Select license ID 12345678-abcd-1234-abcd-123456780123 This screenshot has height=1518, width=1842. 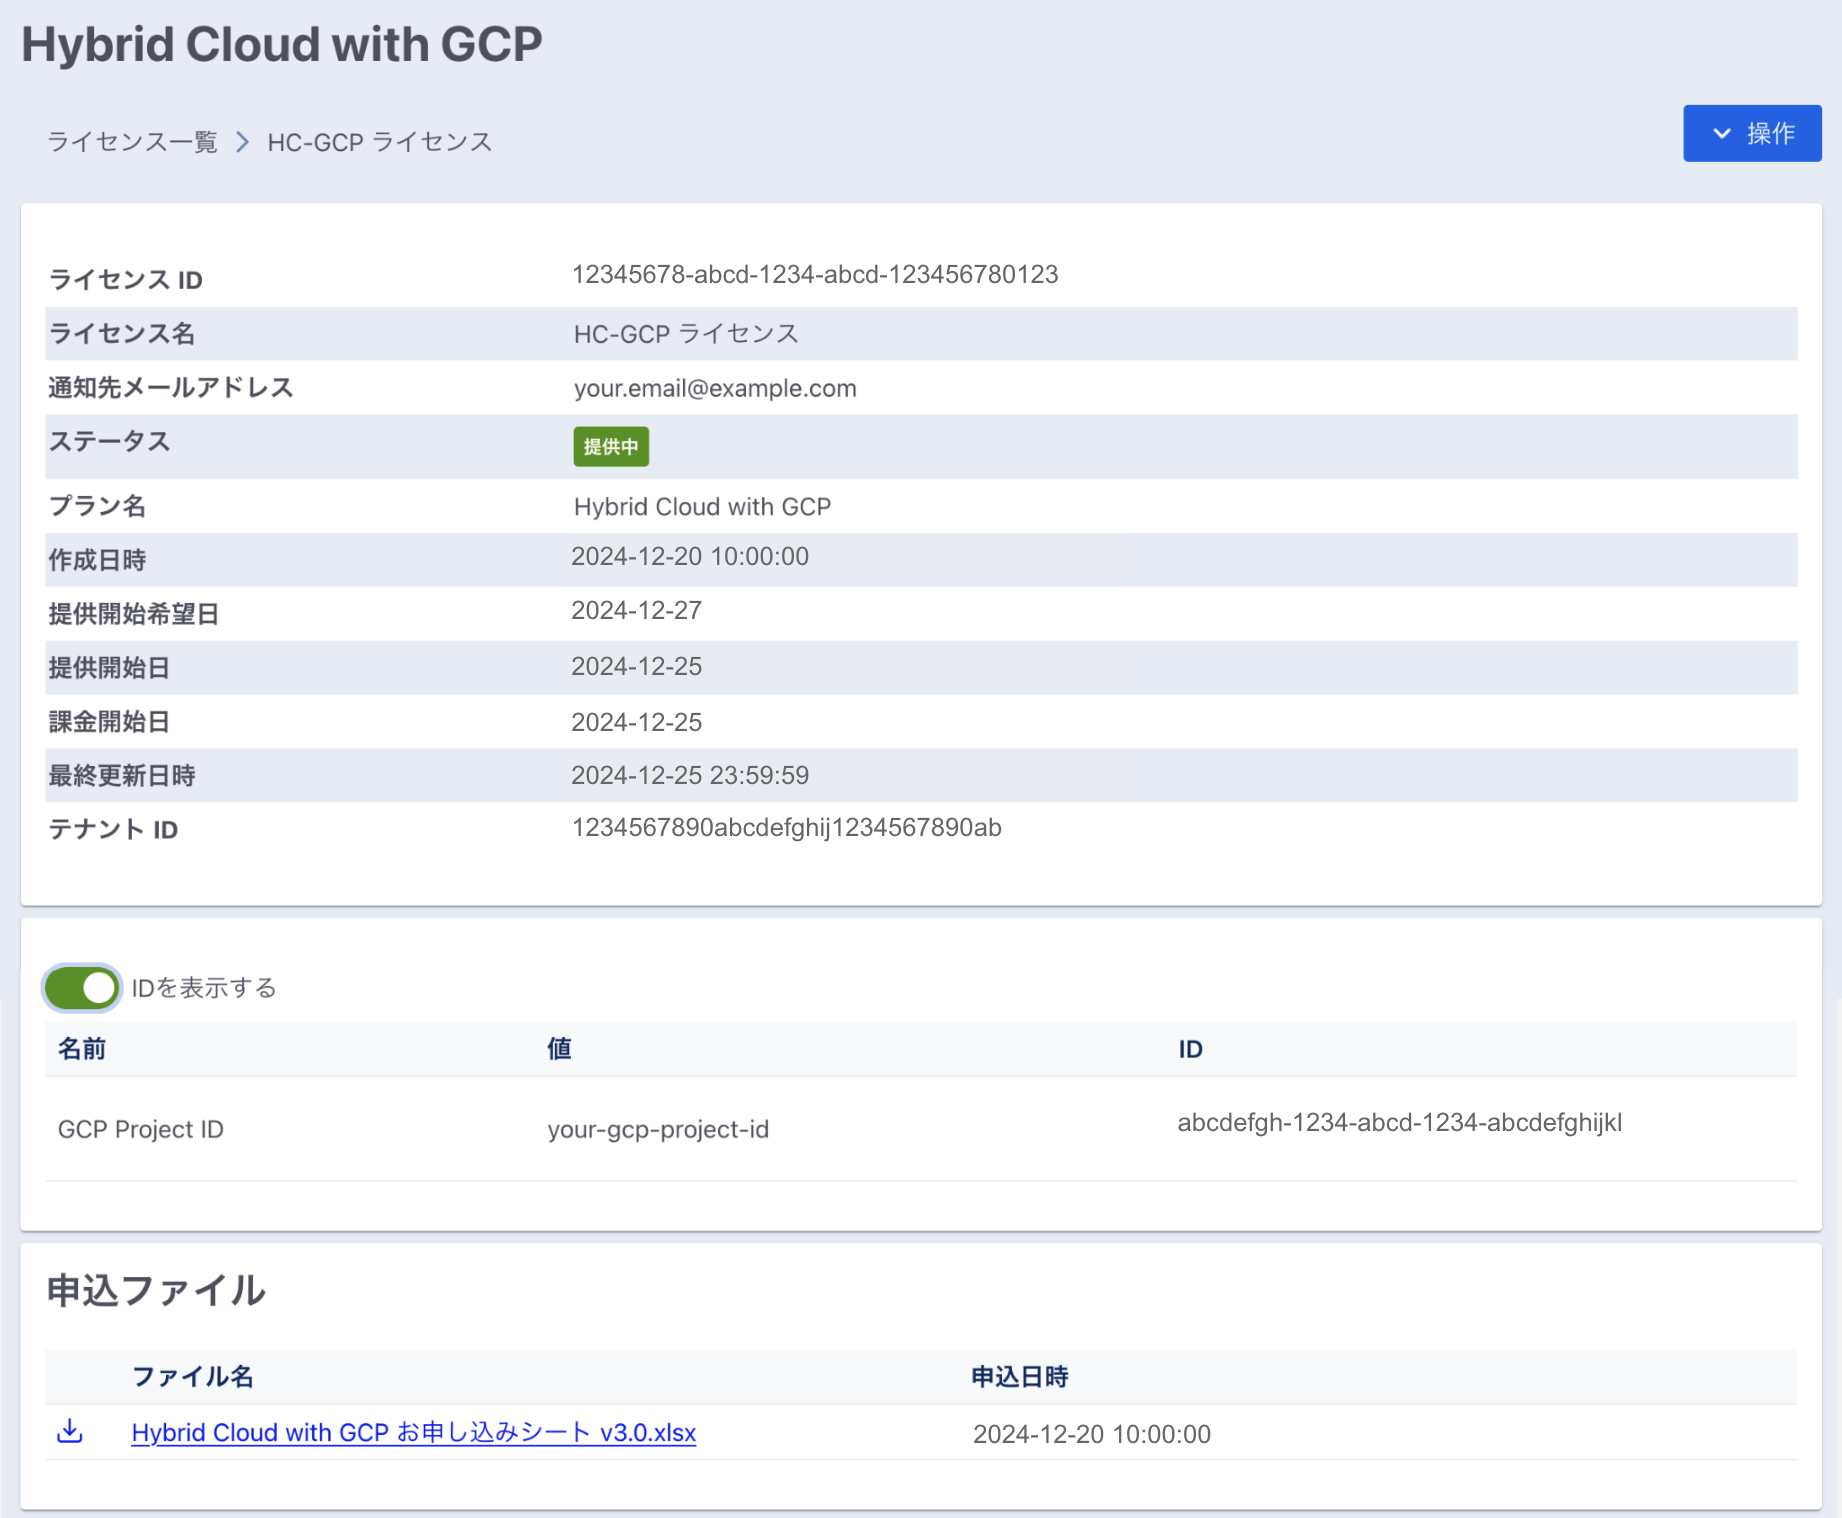[x=815, y=275]
